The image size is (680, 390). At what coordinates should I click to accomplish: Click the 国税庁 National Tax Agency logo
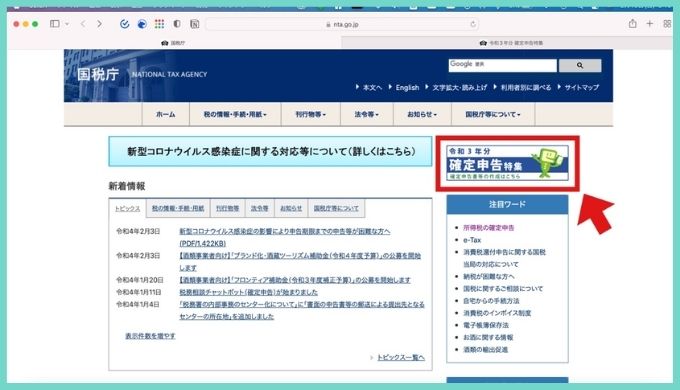[x=142, y=74]
